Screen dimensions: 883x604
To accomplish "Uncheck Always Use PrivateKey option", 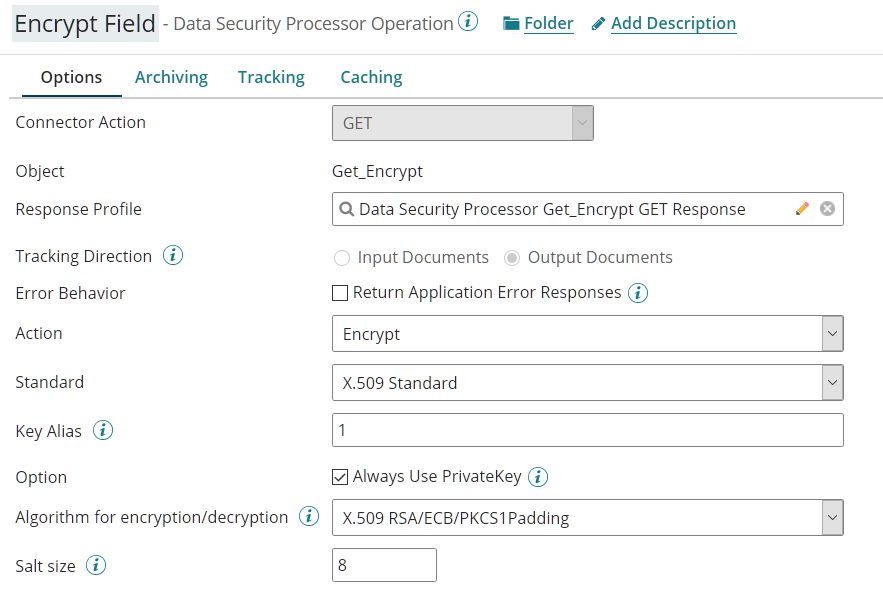I will [340, 477].
